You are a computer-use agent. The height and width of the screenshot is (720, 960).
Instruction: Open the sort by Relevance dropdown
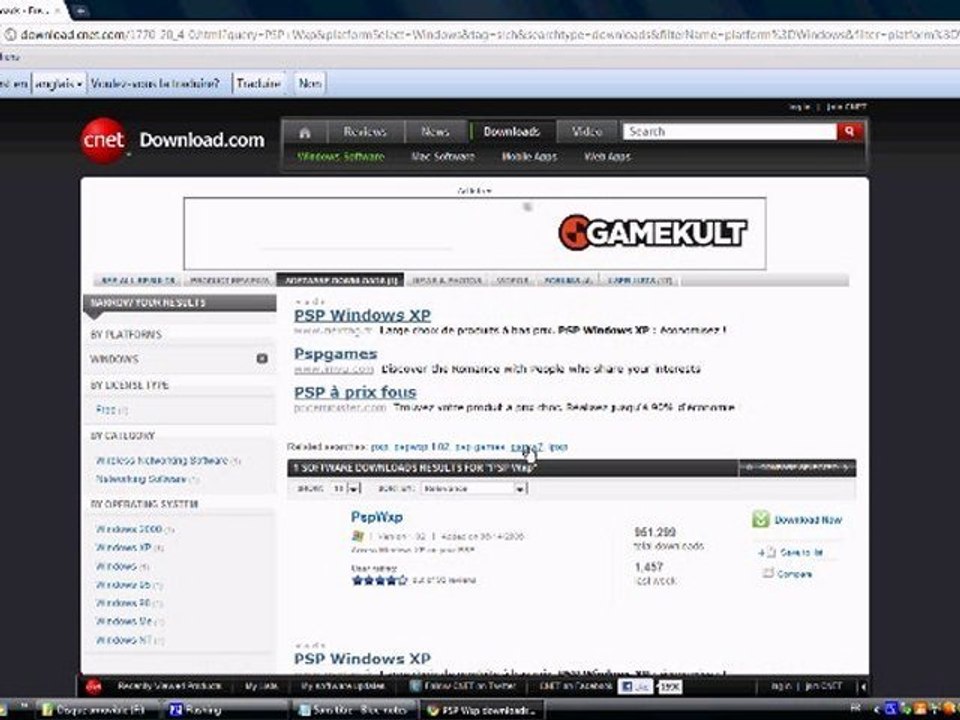474,489
